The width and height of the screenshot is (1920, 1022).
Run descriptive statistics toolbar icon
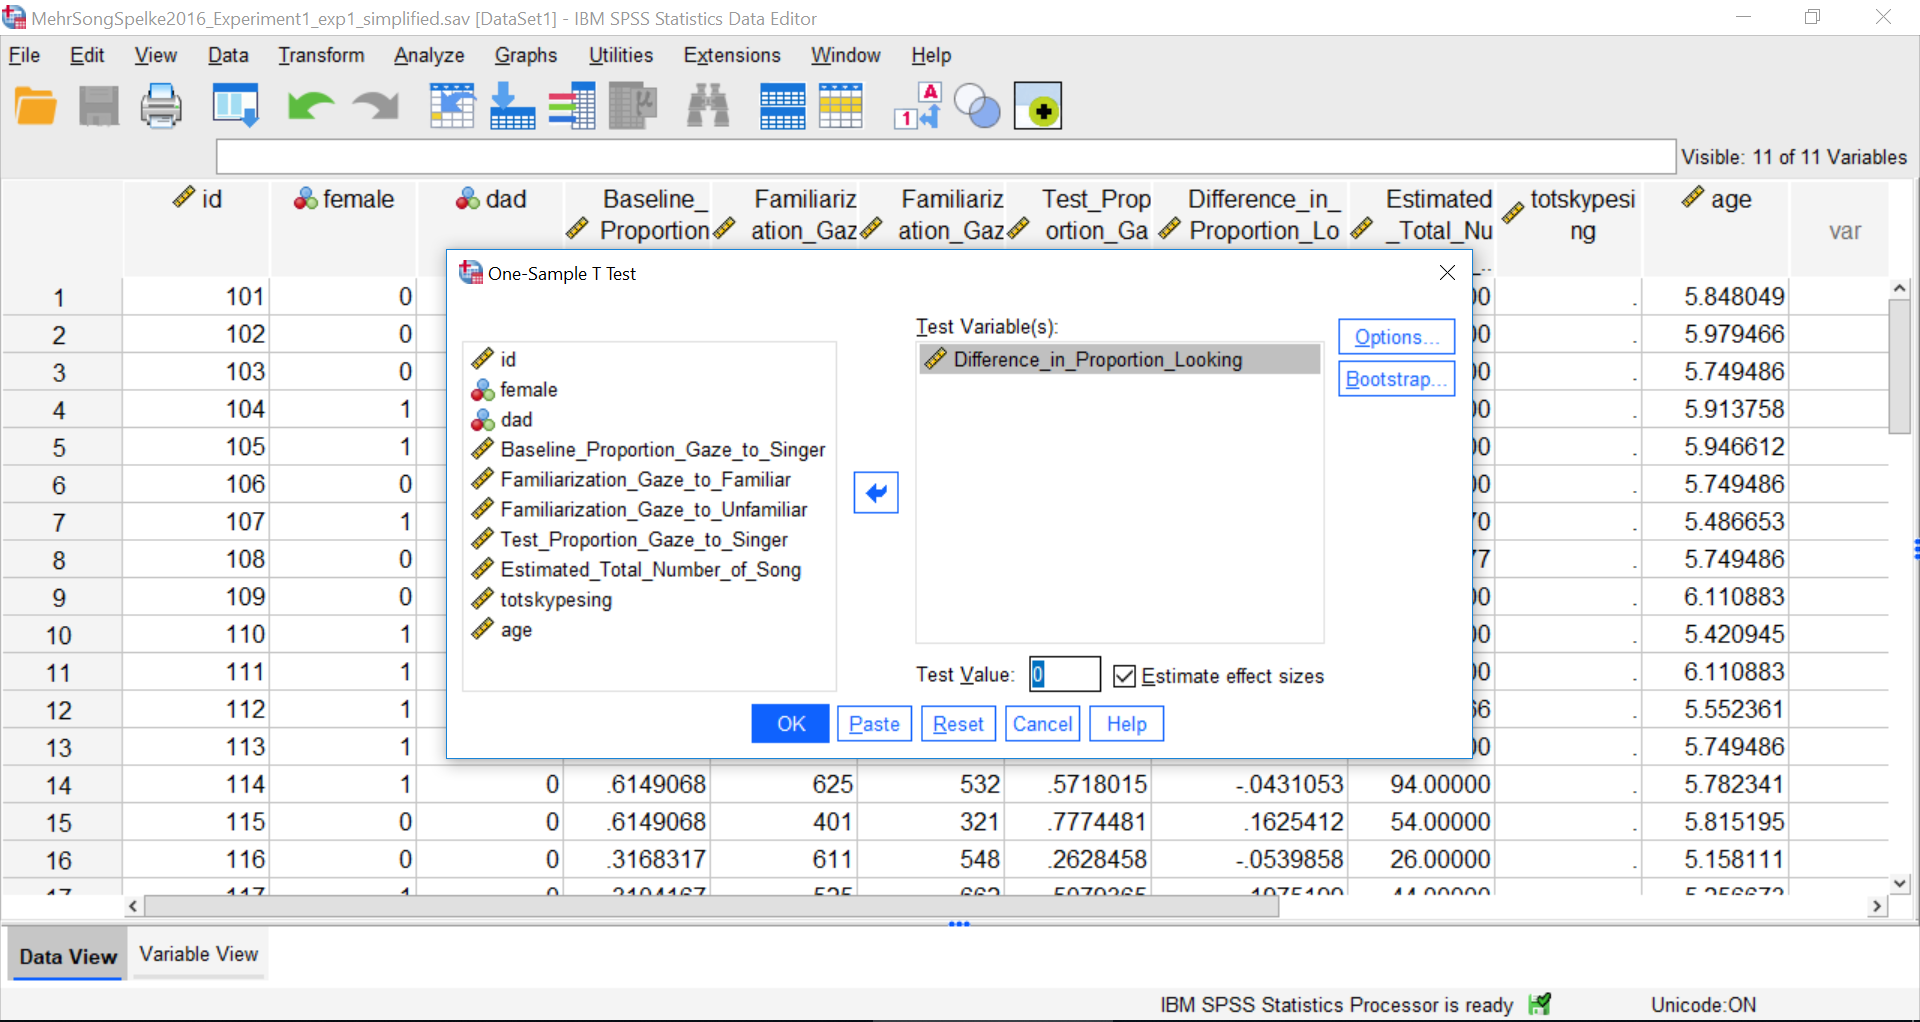click(x=633, y=106)
